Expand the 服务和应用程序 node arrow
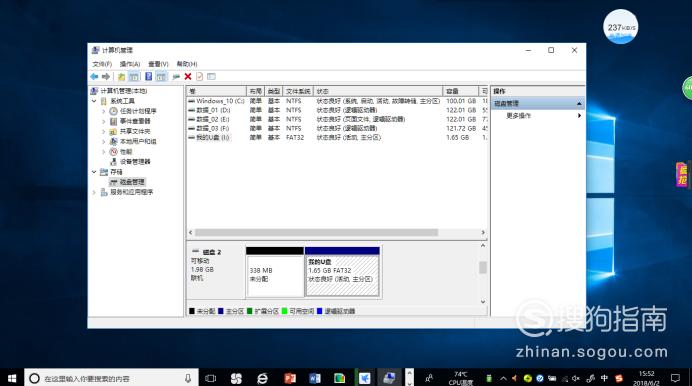Screen dimensions: 692x386 (x=94, y=192)
